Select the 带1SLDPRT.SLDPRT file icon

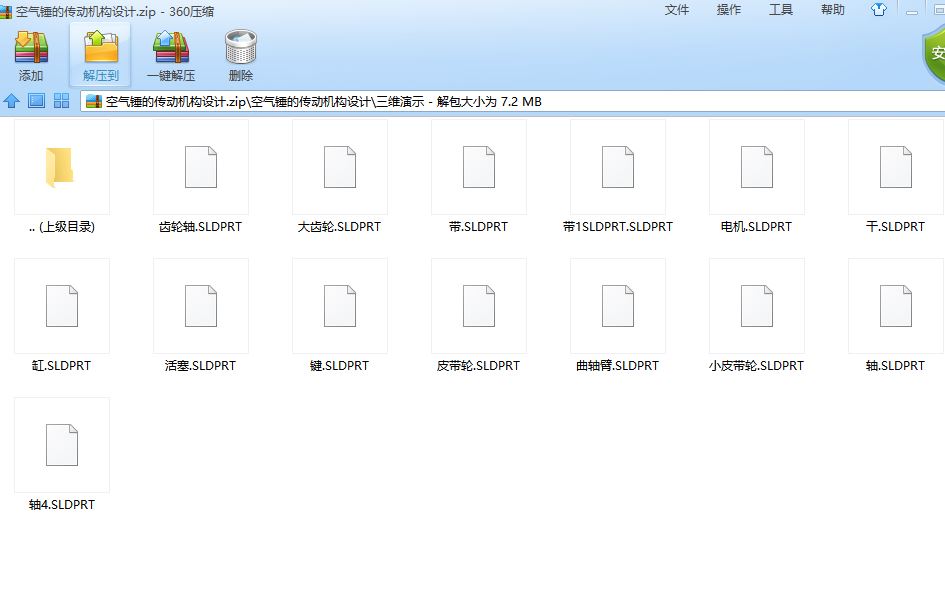(x=618, y=167)
